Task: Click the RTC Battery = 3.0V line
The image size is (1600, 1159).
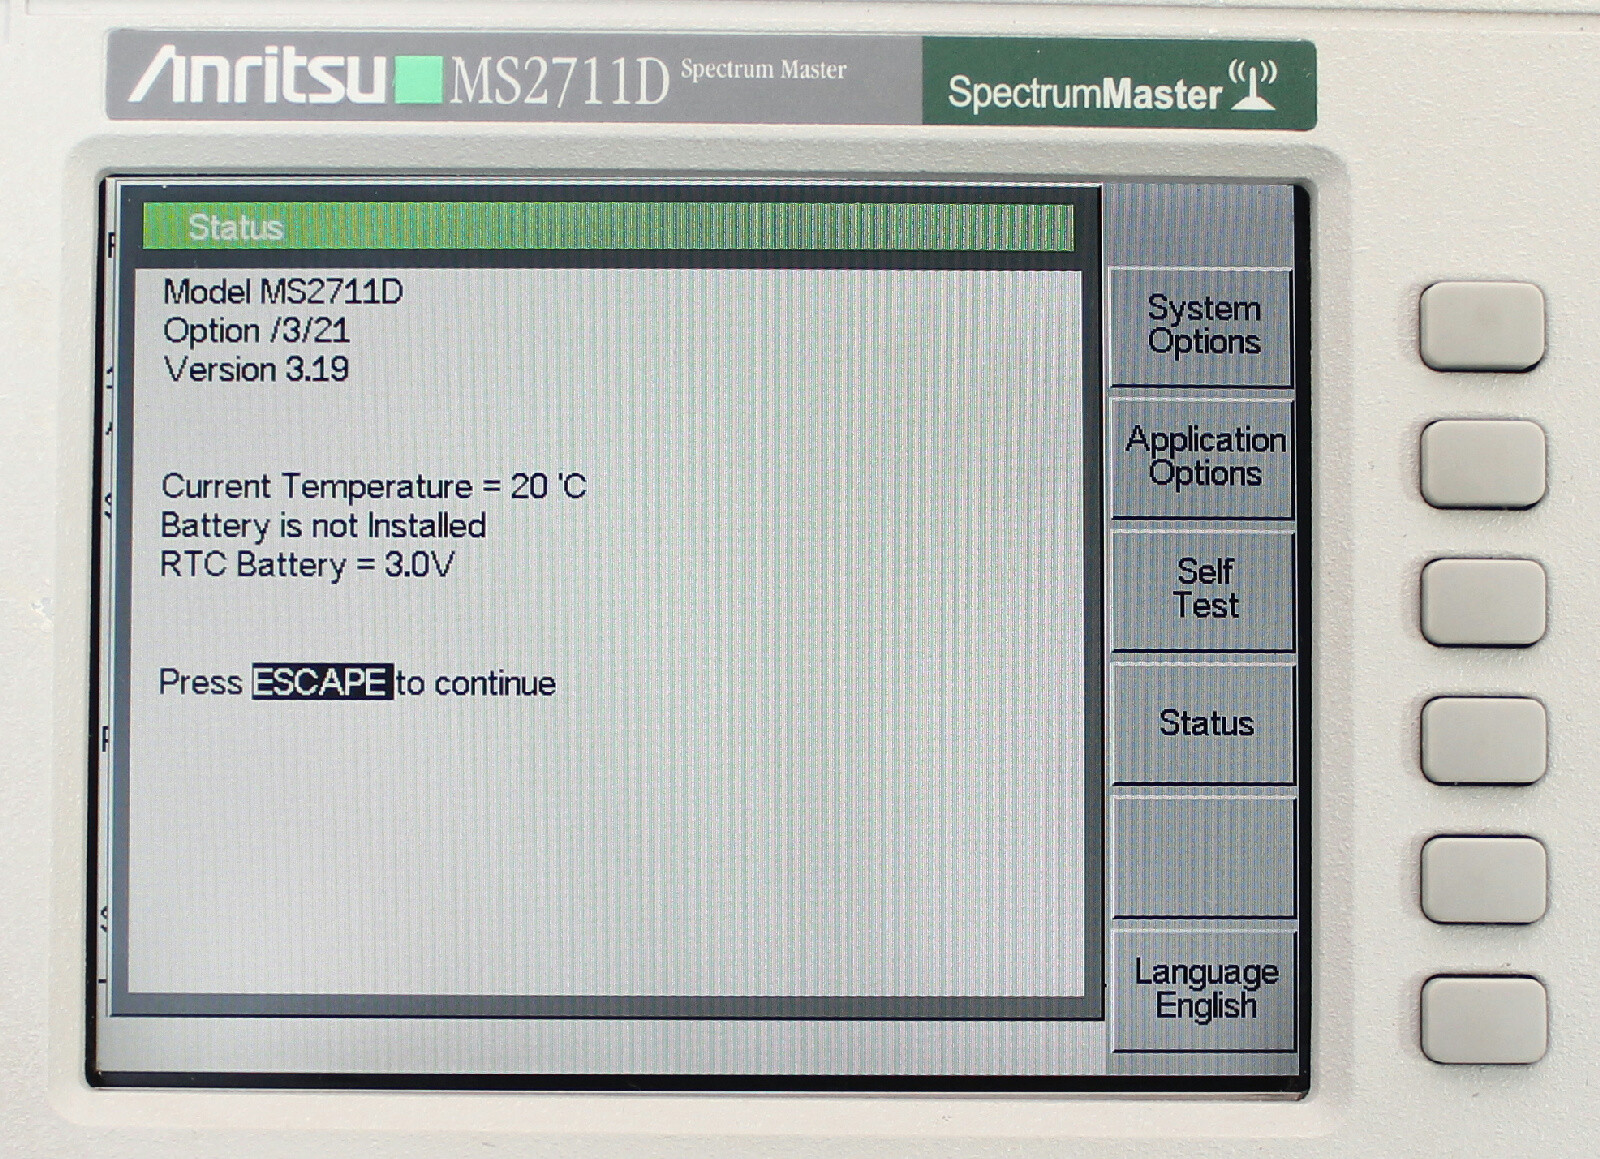Action: coord(307,565)
